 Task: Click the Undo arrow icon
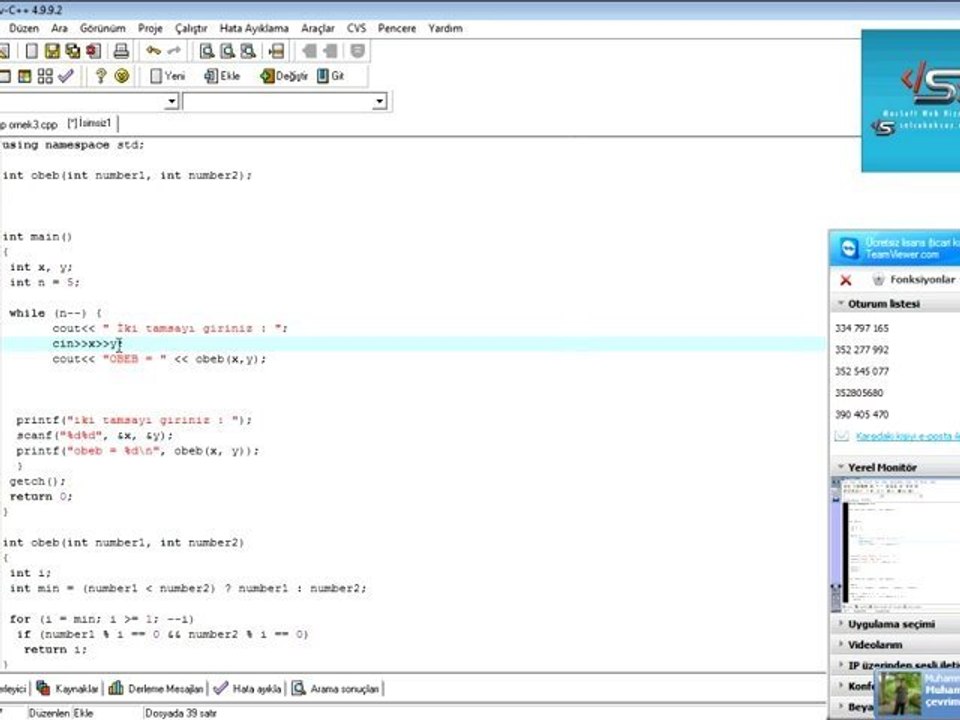(154, 51)
